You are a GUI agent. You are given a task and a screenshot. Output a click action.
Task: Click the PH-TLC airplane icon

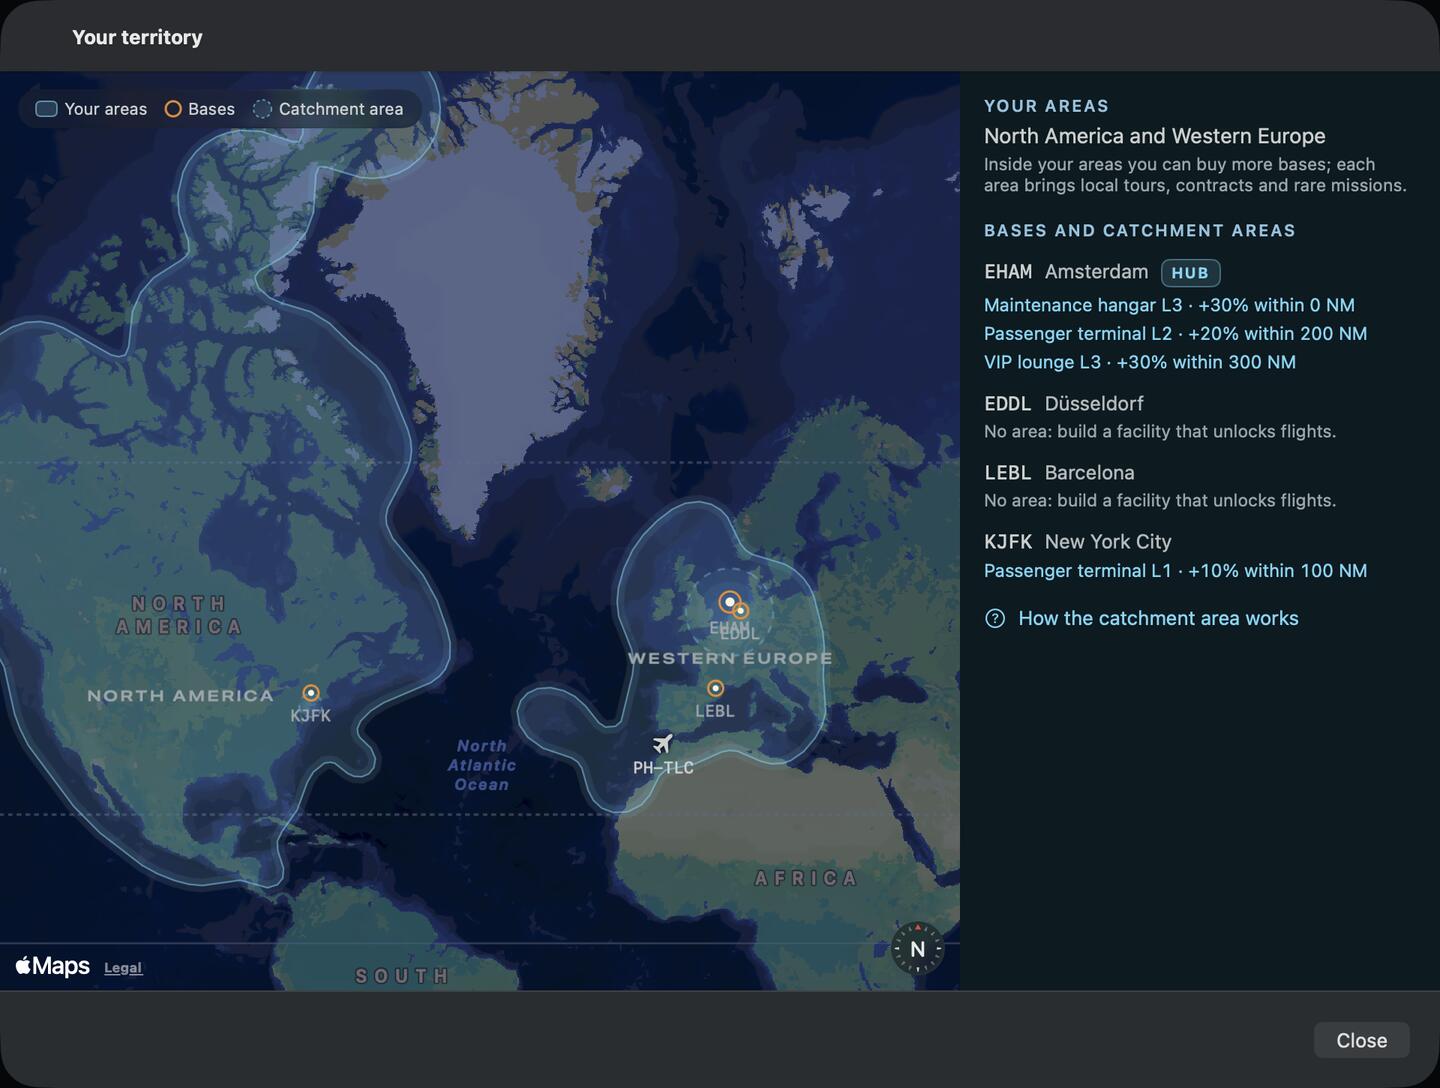[x=662, y=744]
